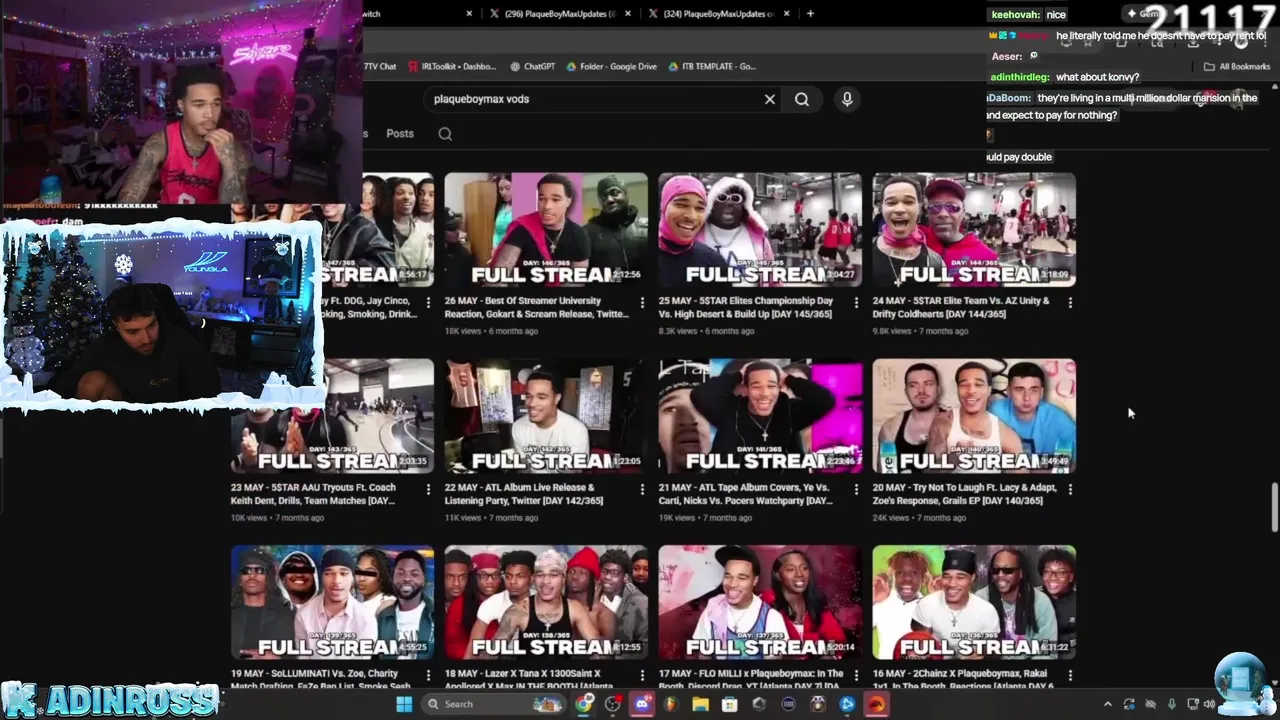Open the Folder - Google Drive bookmark
The height and width of the screenshot is (720, 1280).
[611, 66]
